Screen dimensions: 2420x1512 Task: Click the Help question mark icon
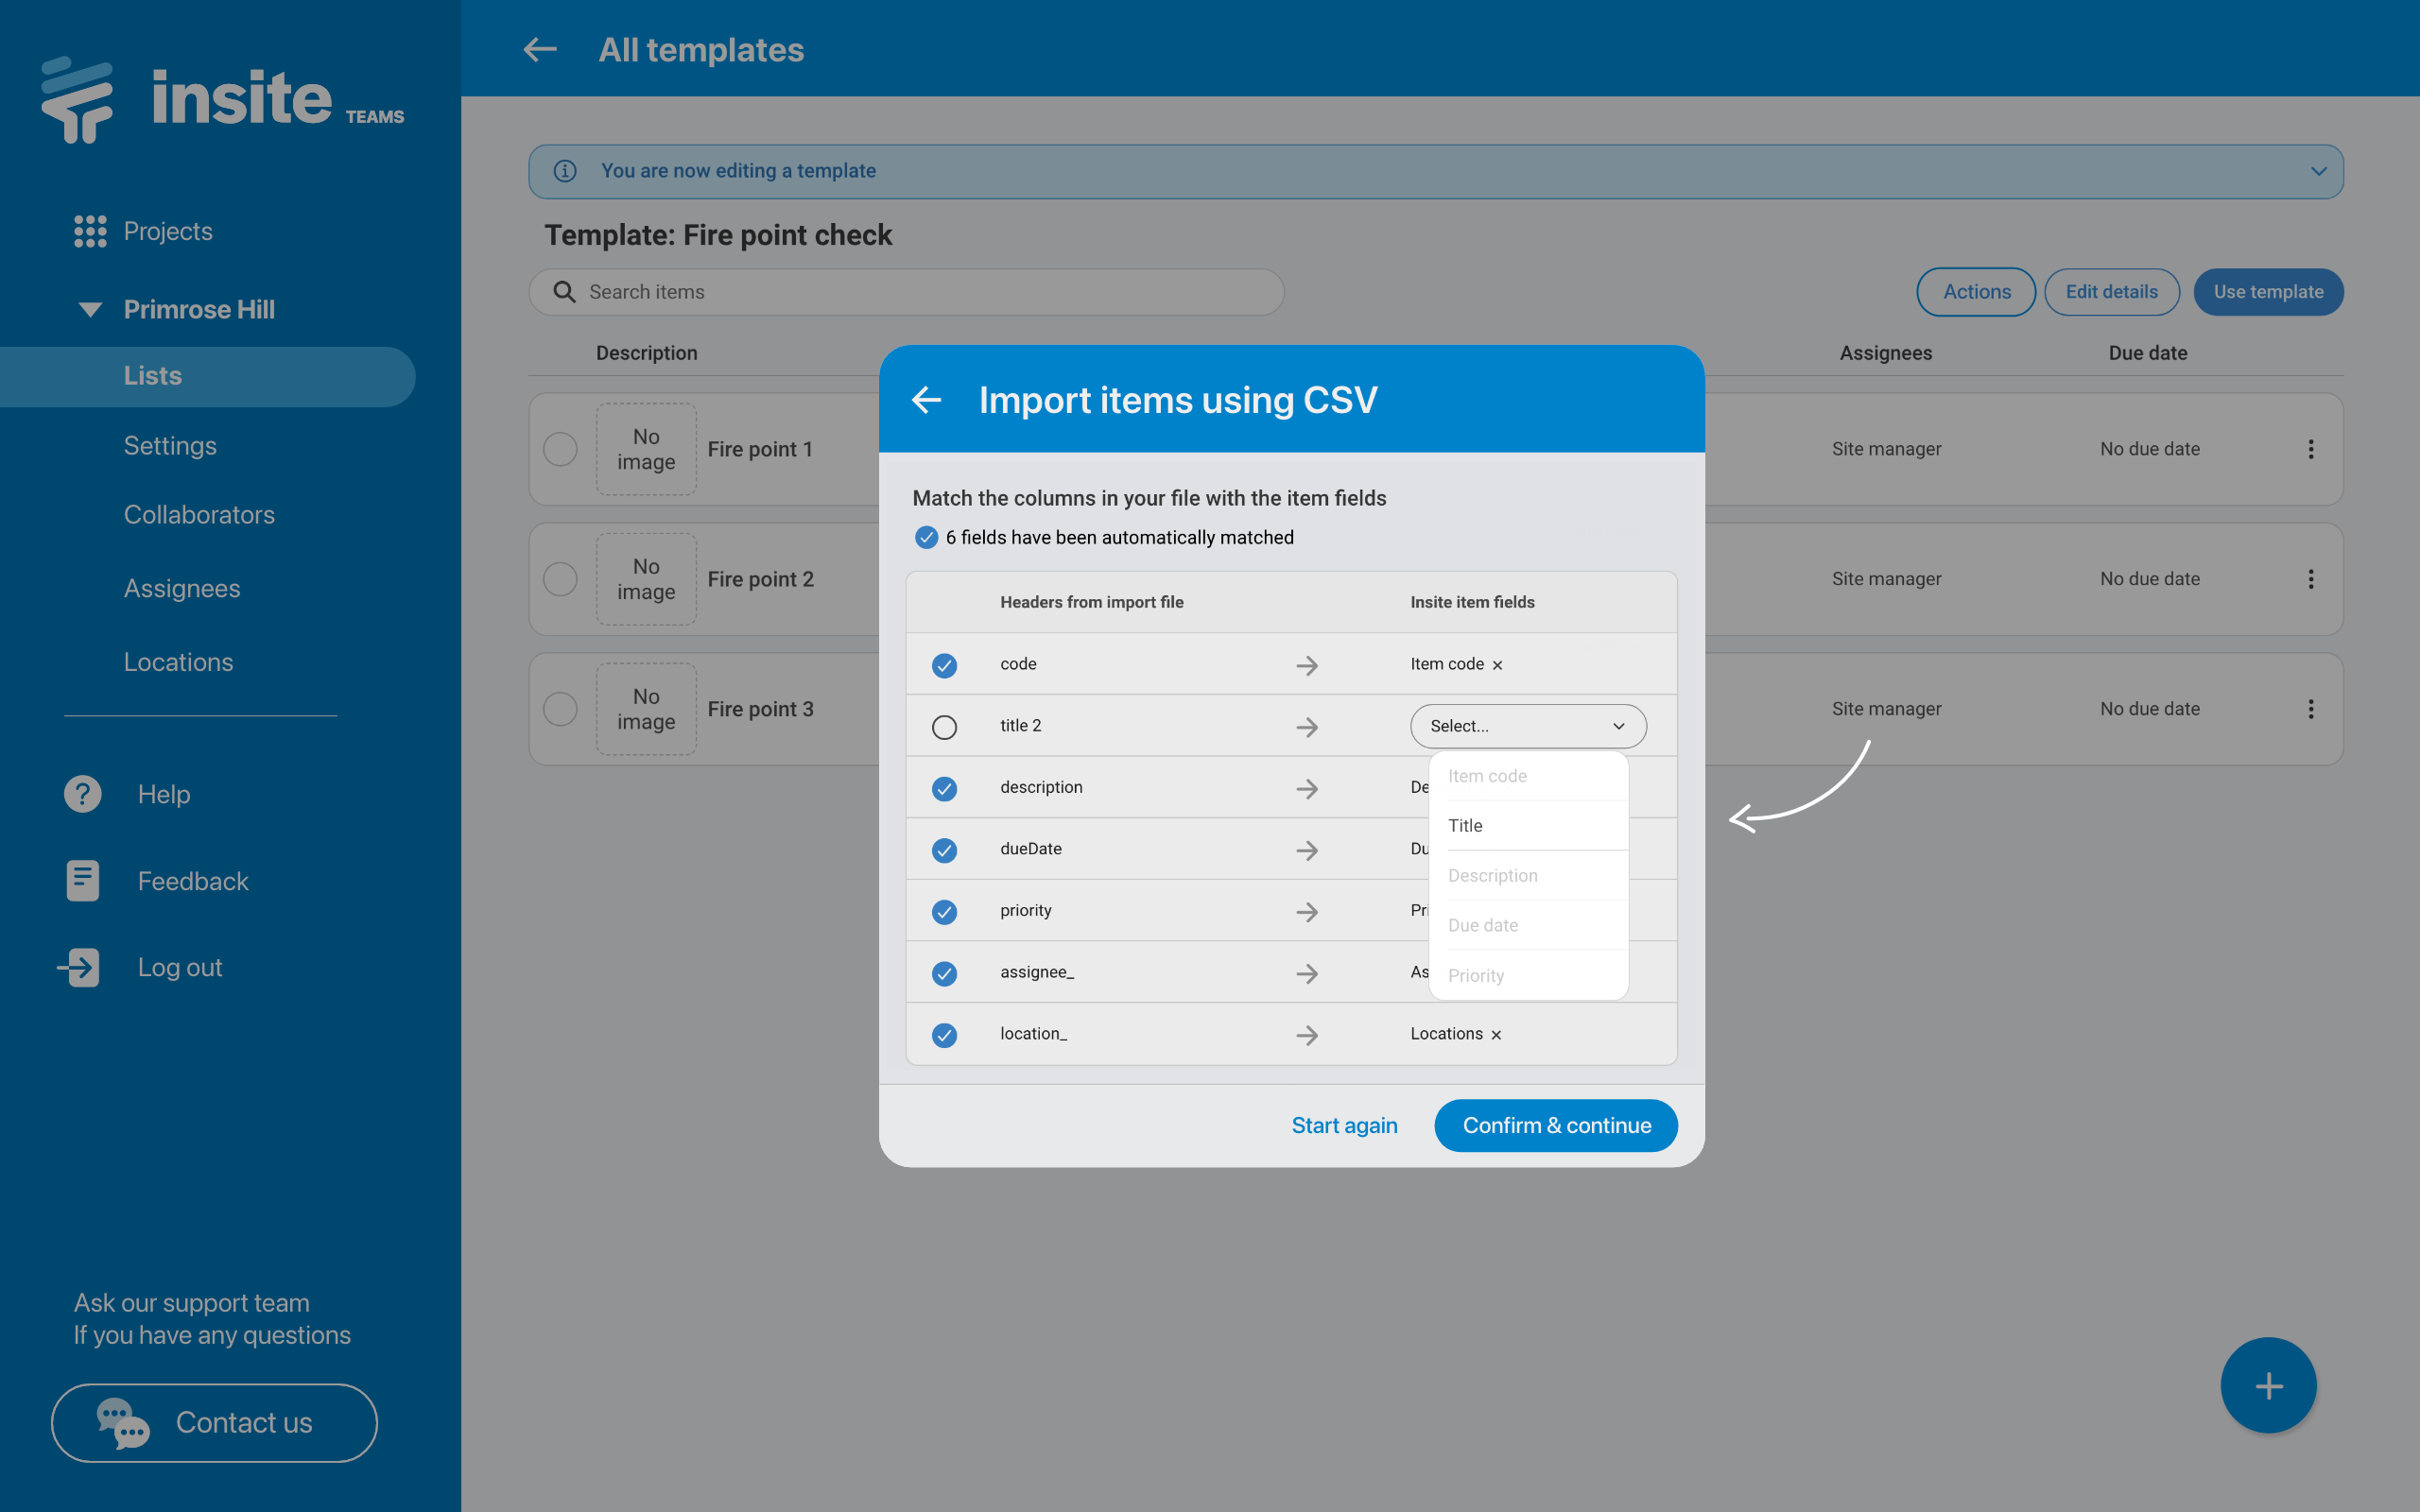point(83,794)
